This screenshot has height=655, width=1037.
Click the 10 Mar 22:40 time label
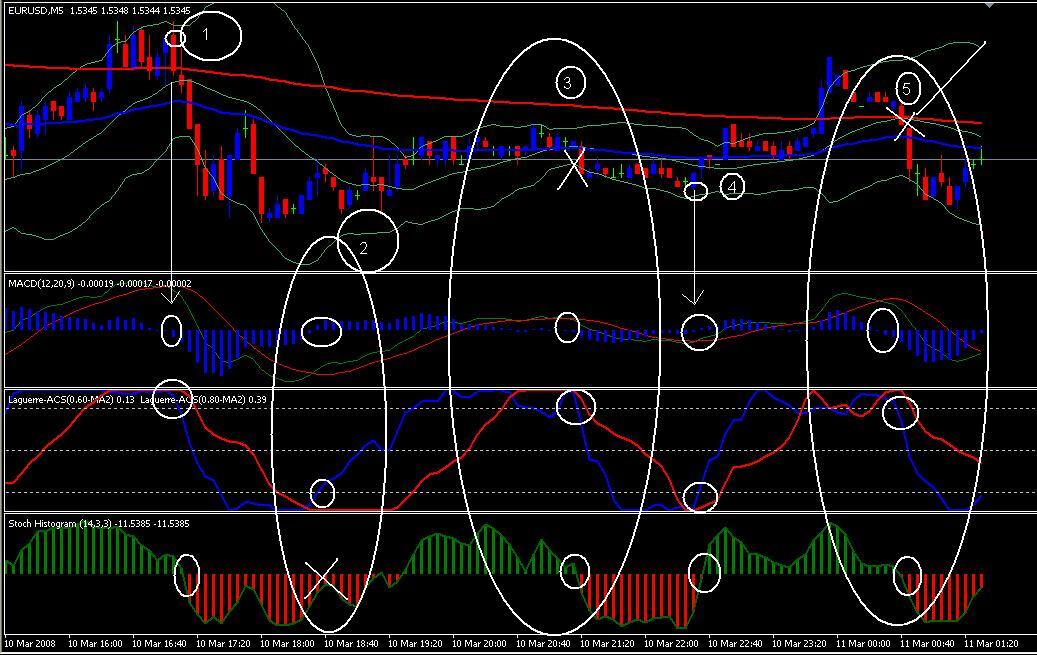tap(735, 643)
